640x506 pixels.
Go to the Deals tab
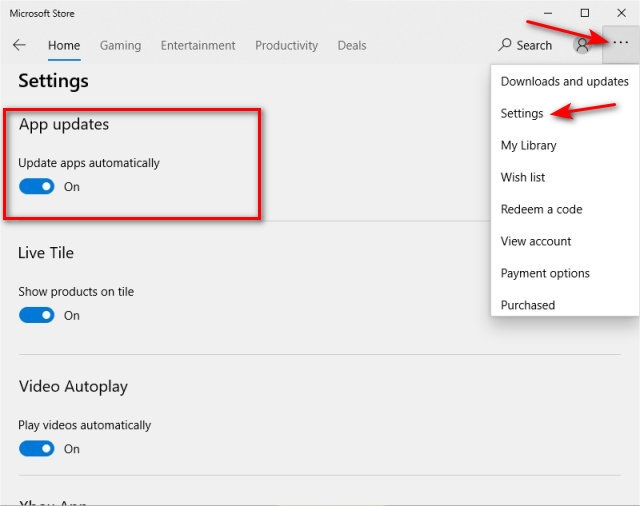352,45
